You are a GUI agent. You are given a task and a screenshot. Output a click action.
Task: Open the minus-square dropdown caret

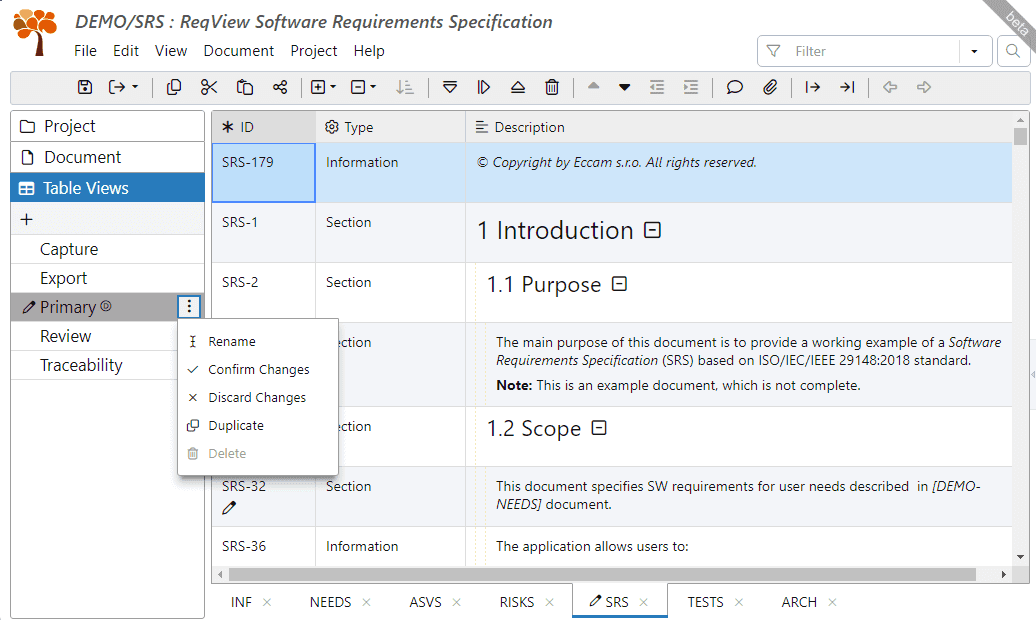coord(373,87)
